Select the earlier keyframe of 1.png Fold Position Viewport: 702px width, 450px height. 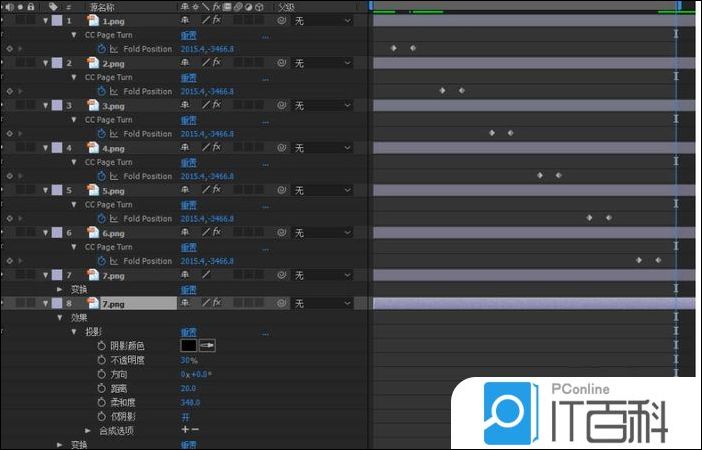pos(394,48)
